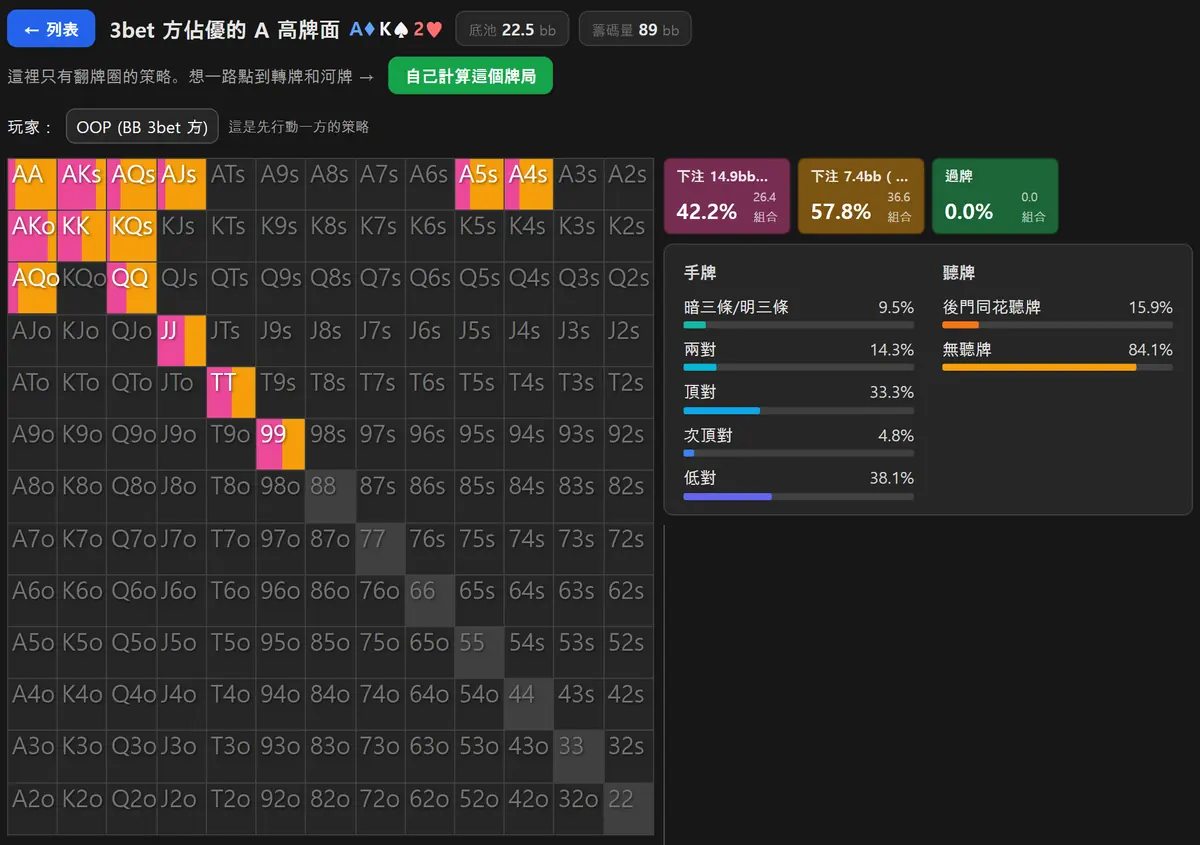Screen dimensions: 1200x845
Task: Go back using the ← 列表 button
Action: pyautogui.click(x=51, y=29)
